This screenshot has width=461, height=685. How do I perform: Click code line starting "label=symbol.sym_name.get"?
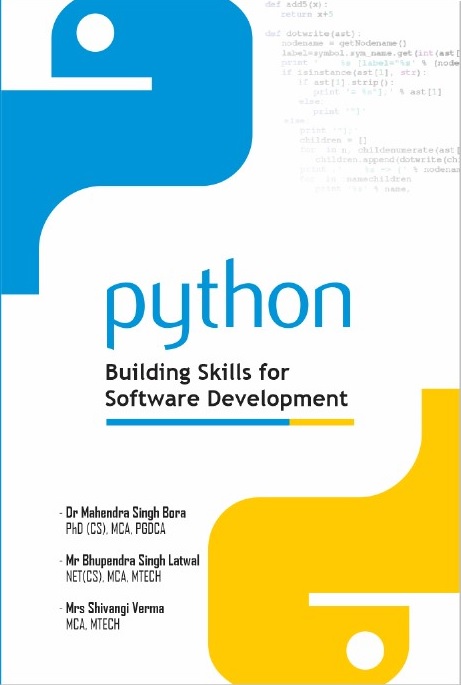(371, 53)
